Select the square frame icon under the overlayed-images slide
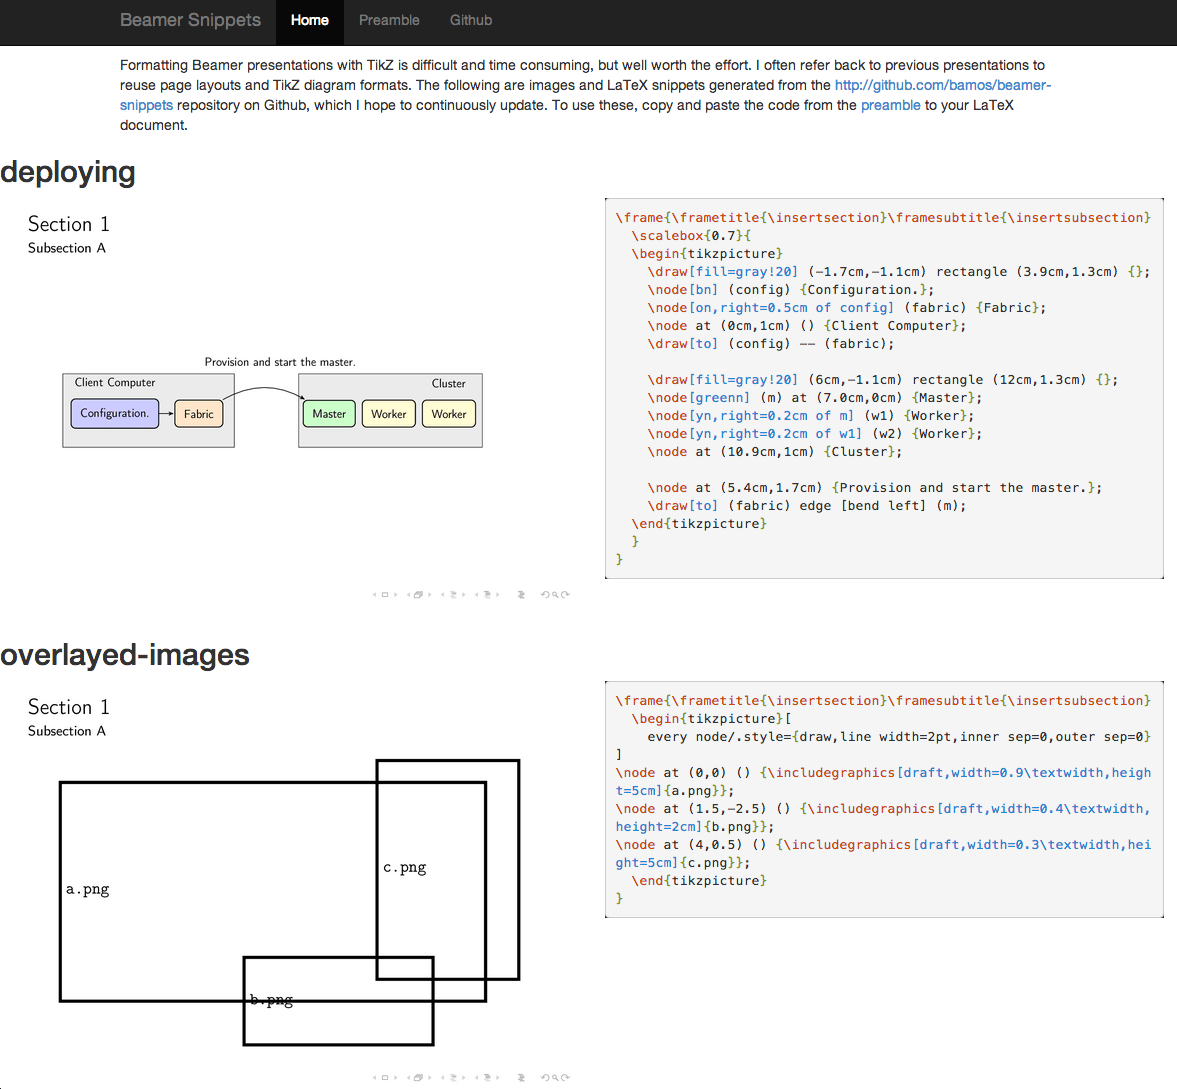1177x1089 pixels. coord(384,1077)
